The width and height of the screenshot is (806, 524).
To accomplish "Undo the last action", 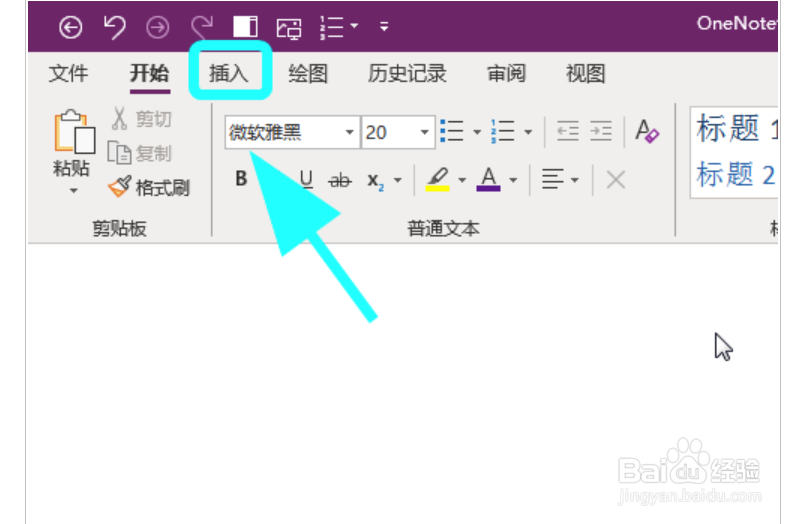I will pyautogui.click(x=114, y=27).
